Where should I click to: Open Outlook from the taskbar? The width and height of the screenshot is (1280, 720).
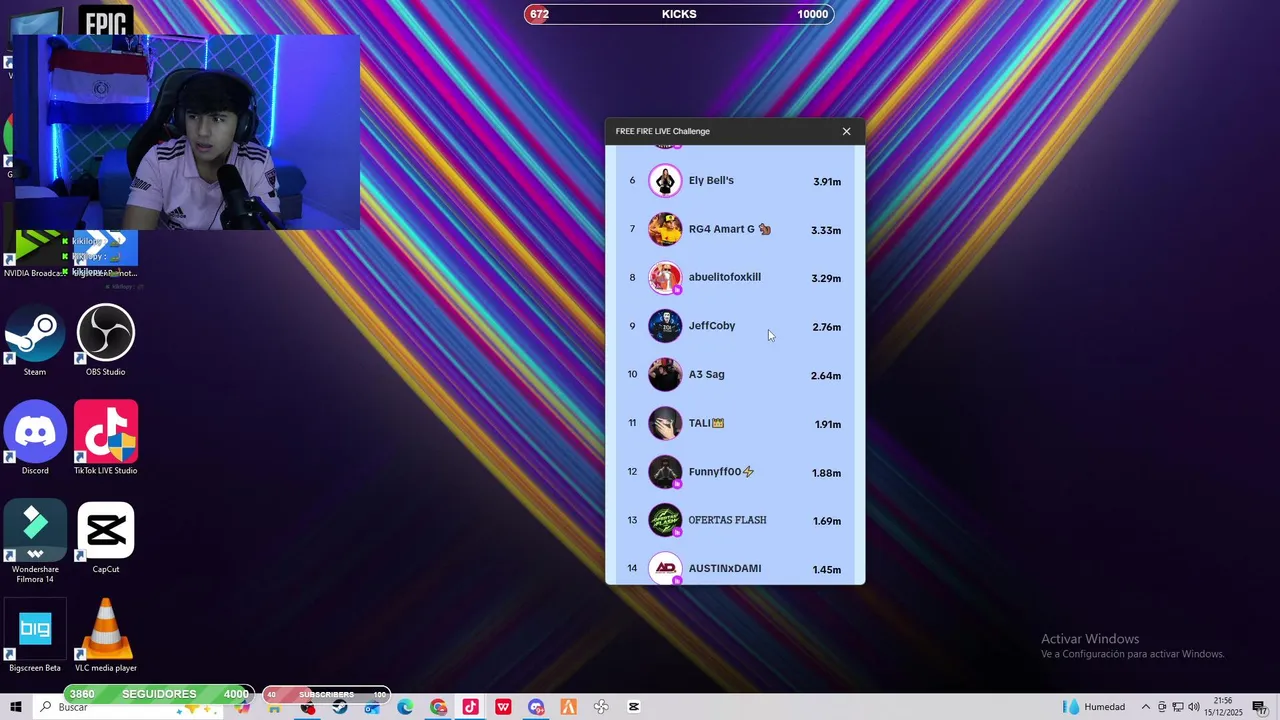pyautogui.click(x=372, y=707)
